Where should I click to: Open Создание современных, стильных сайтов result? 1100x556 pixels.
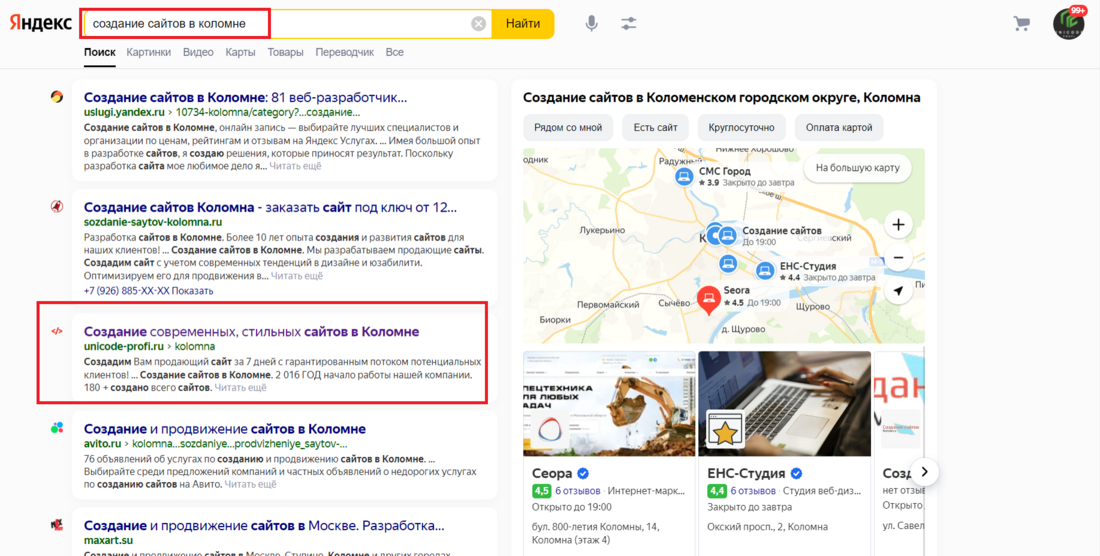click(251, 332)
